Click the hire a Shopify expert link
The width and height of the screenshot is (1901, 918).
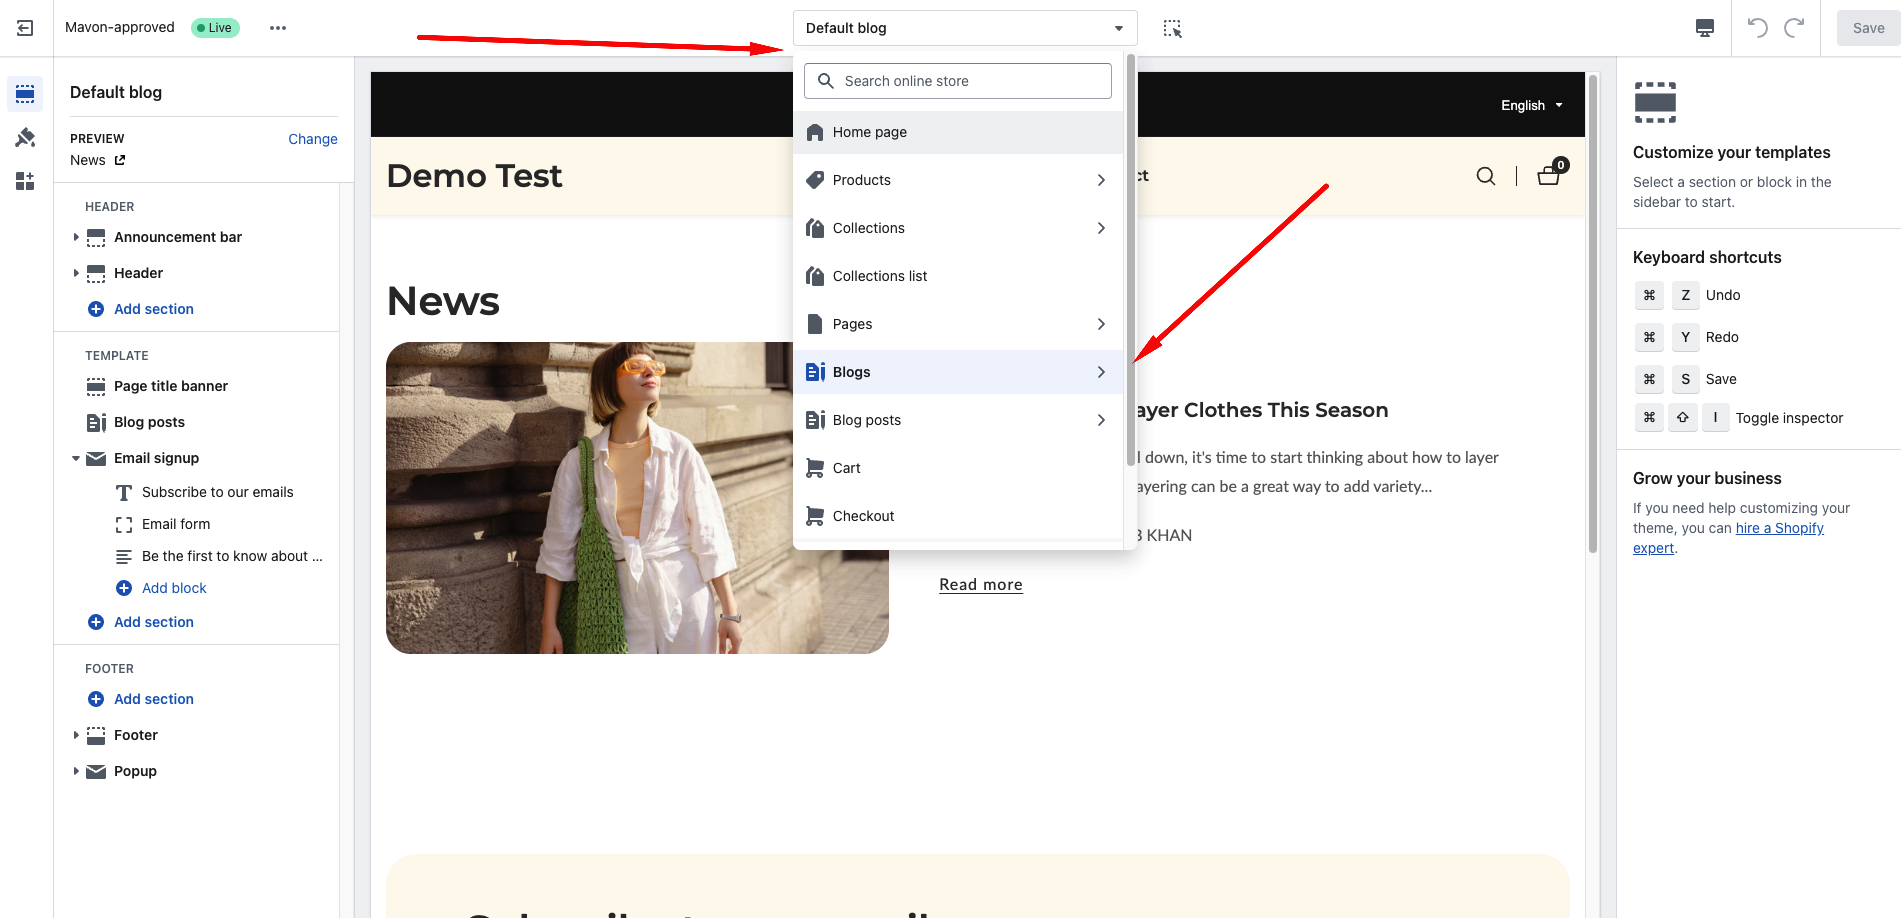[x=1779, y=527]
